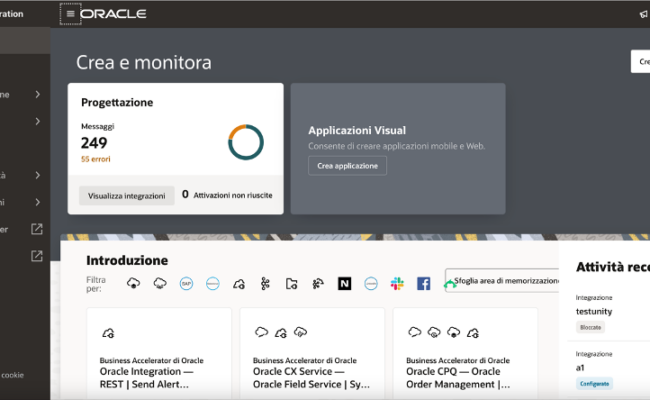Click the 'Bloccato' status badge

pyautogui.click(x=590, y=327)
